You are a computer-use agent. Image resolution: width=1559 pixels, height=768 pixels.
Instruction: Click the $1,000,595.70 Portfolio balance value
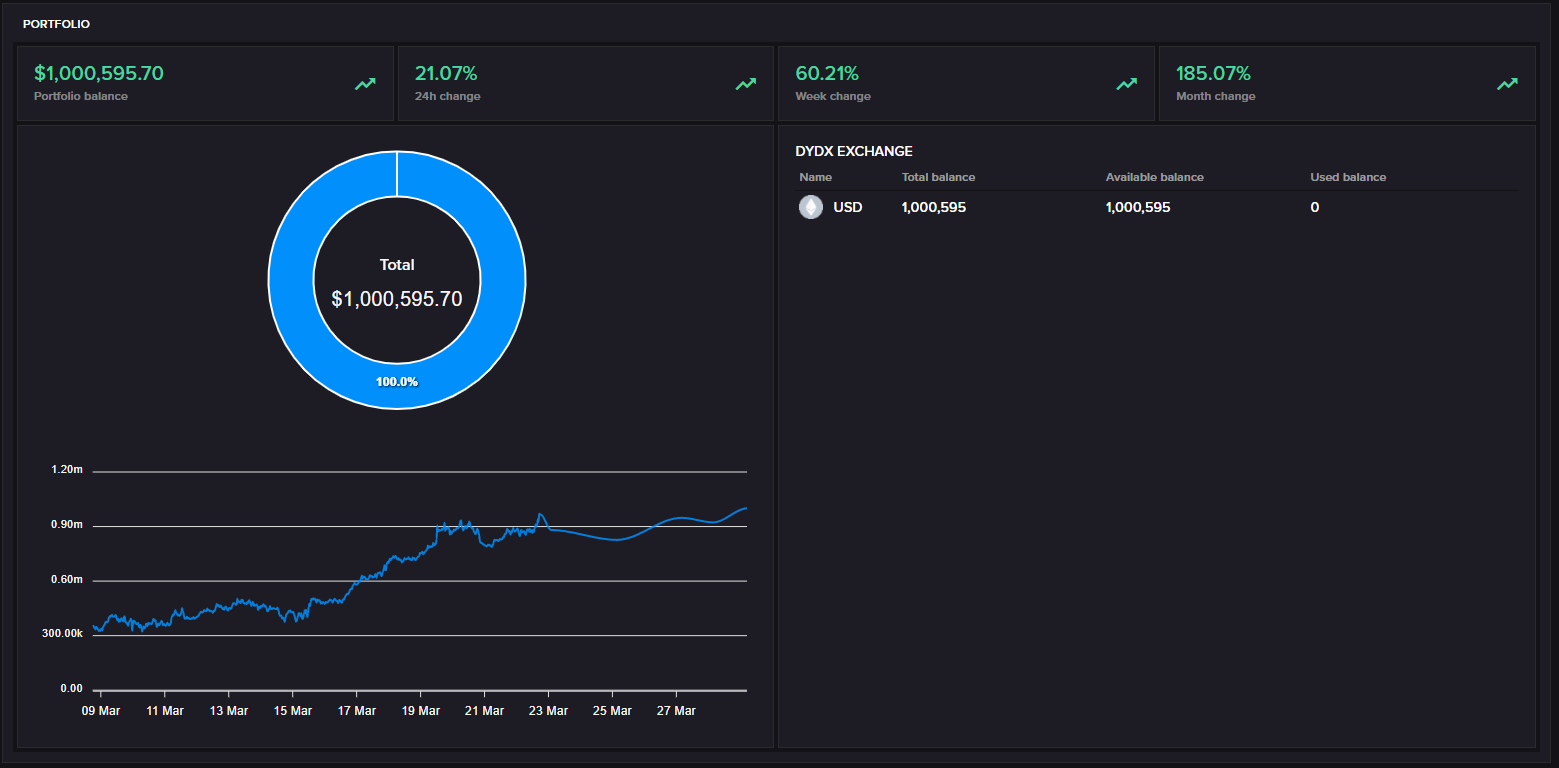point(99,74)
